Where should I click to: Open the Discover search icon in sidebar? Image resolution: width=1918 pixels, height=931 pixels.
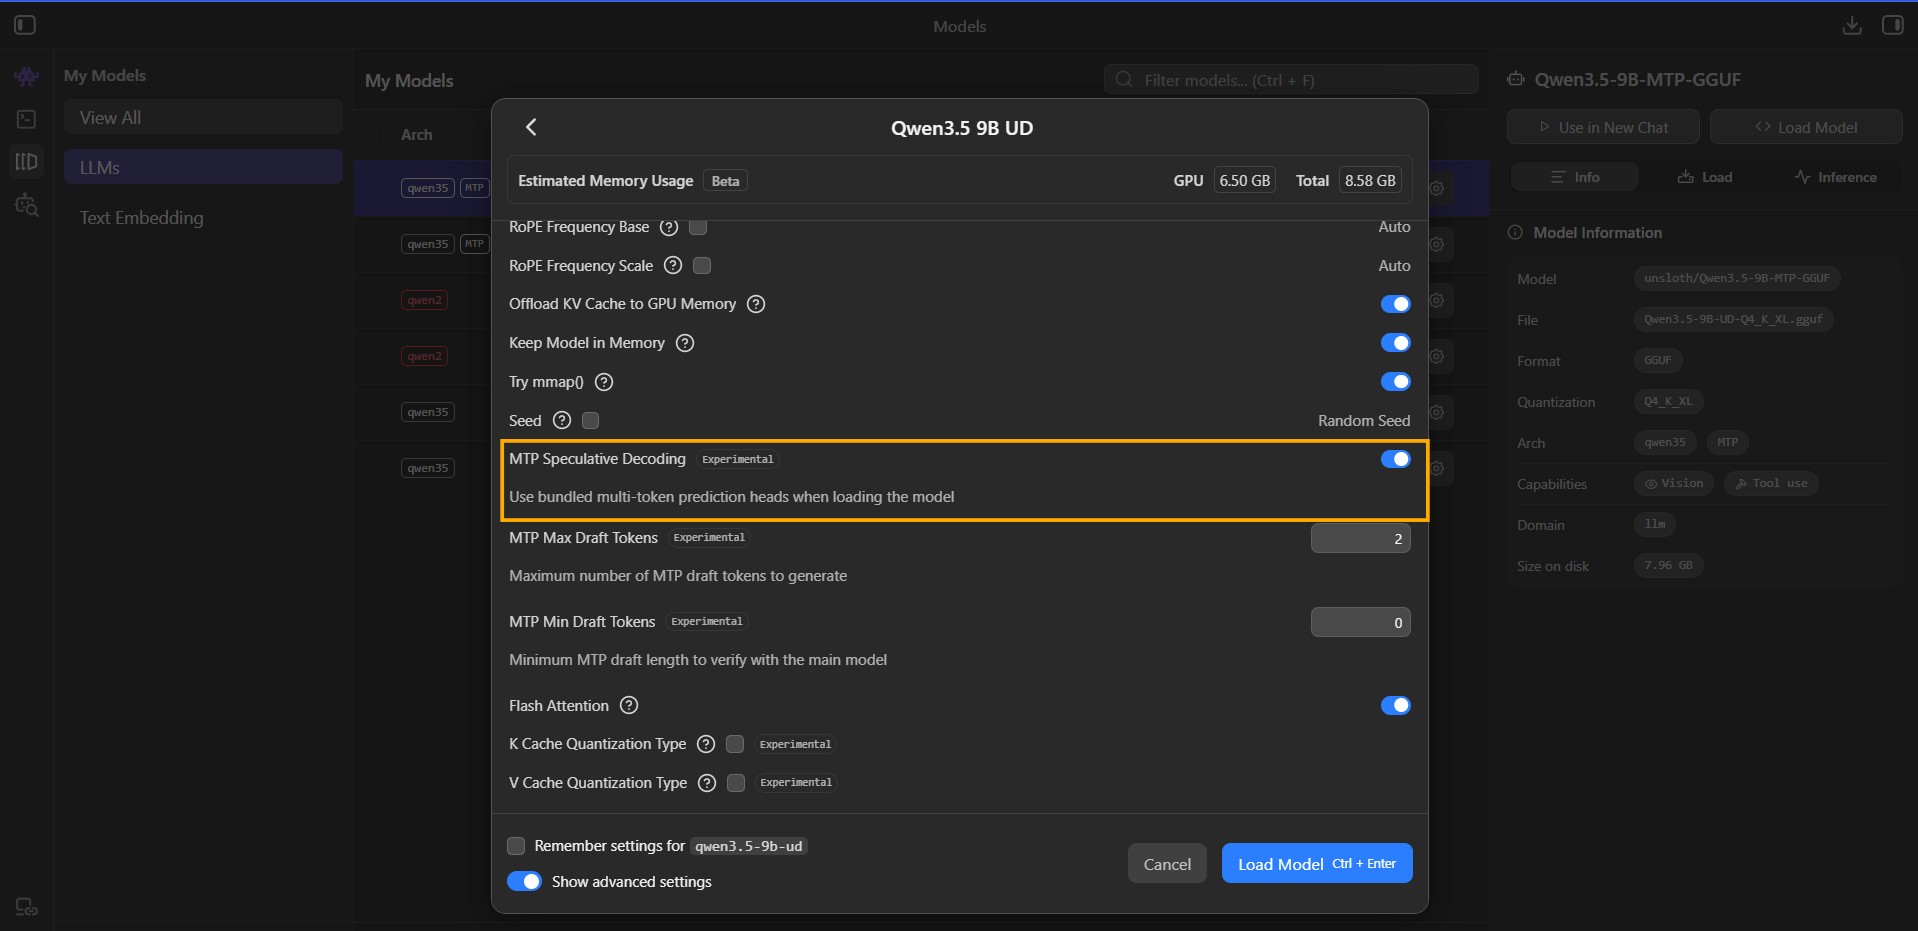click(x=27, y=205)
